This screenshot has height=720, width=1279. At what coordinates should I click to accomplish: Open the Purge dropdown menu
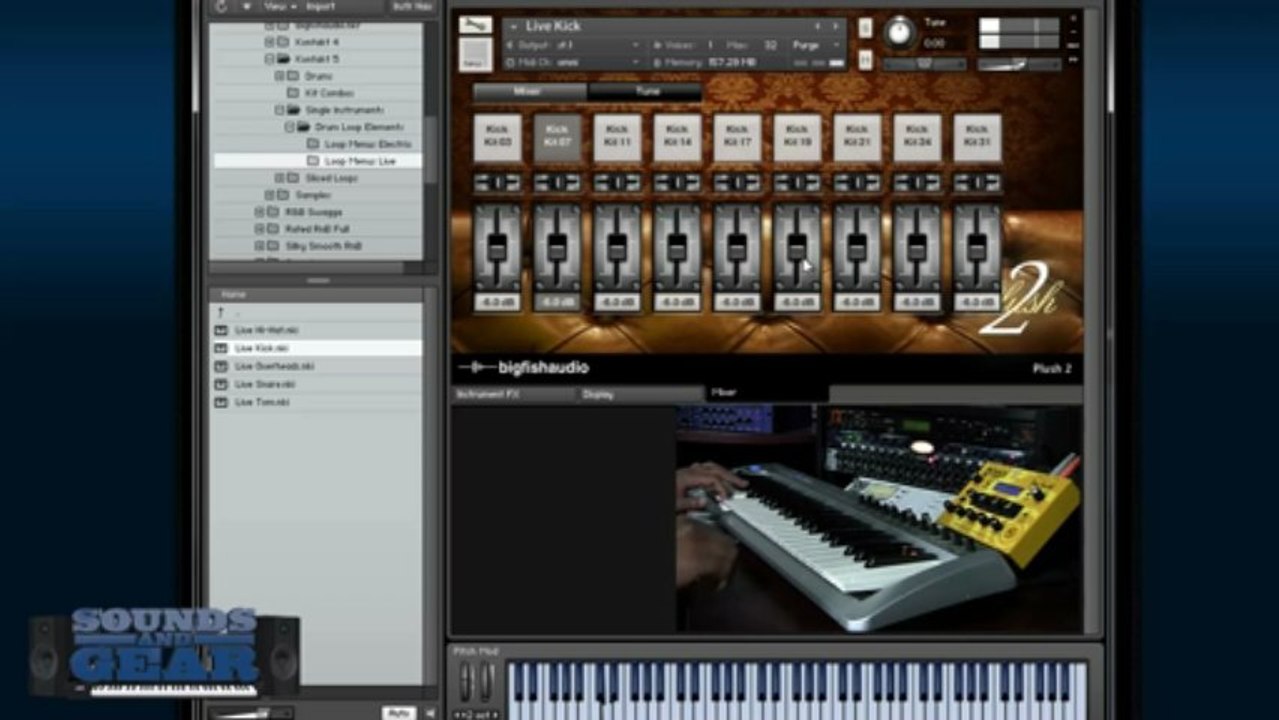(x=818, y=45)
